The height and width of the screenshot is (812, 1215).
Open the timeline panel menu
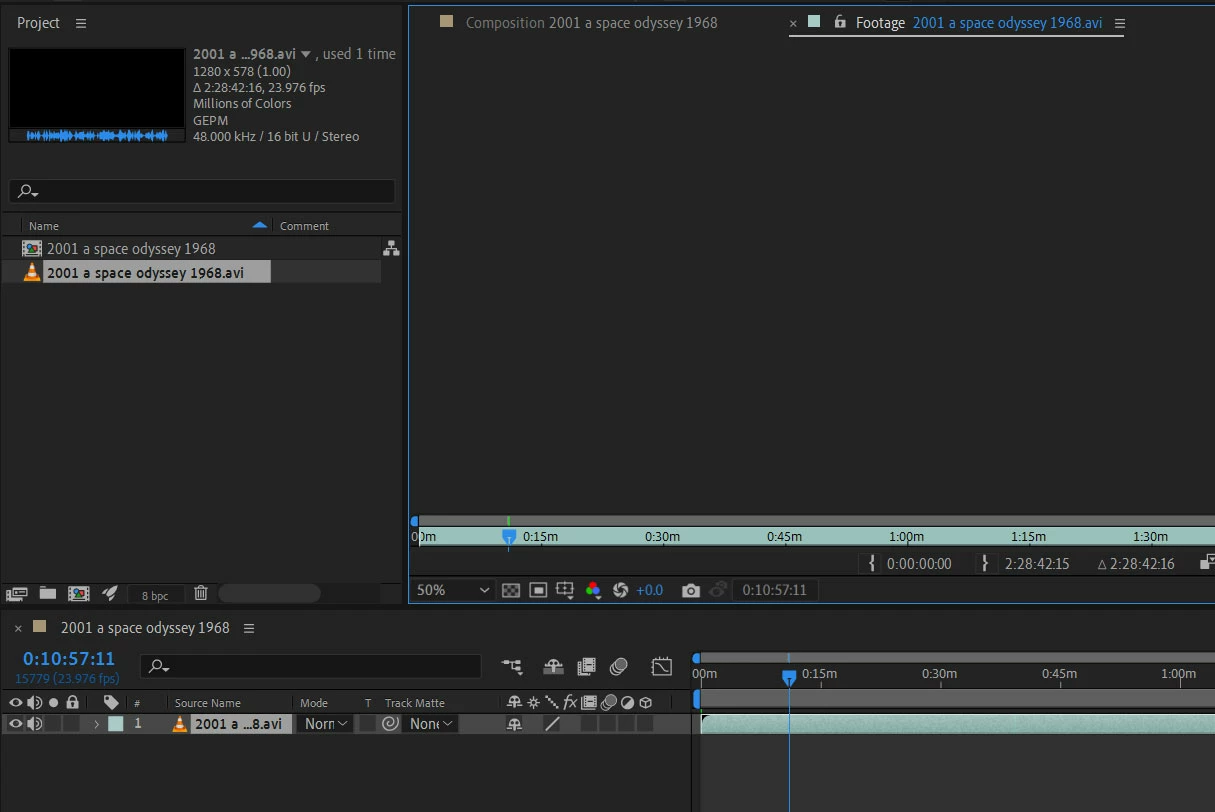(249, 629)
